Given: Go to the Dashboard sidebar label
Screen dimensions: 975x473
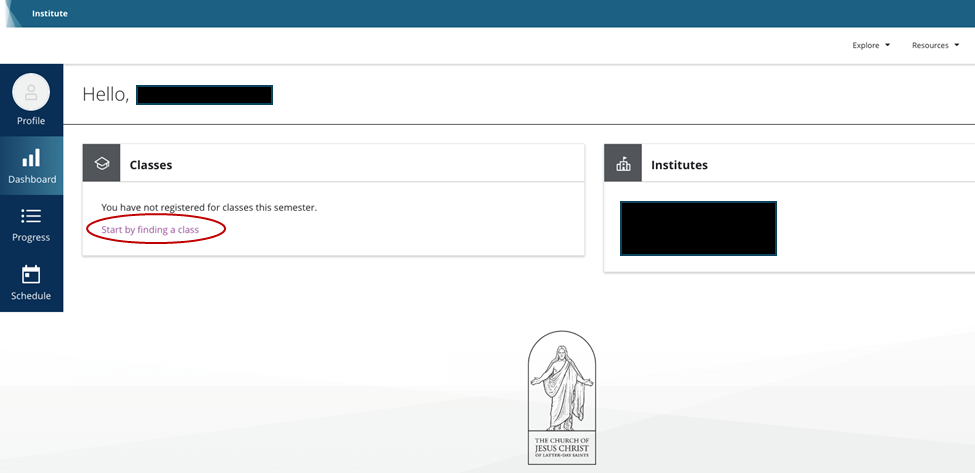Looking at the screenshot, I should (x=32, y=180).
